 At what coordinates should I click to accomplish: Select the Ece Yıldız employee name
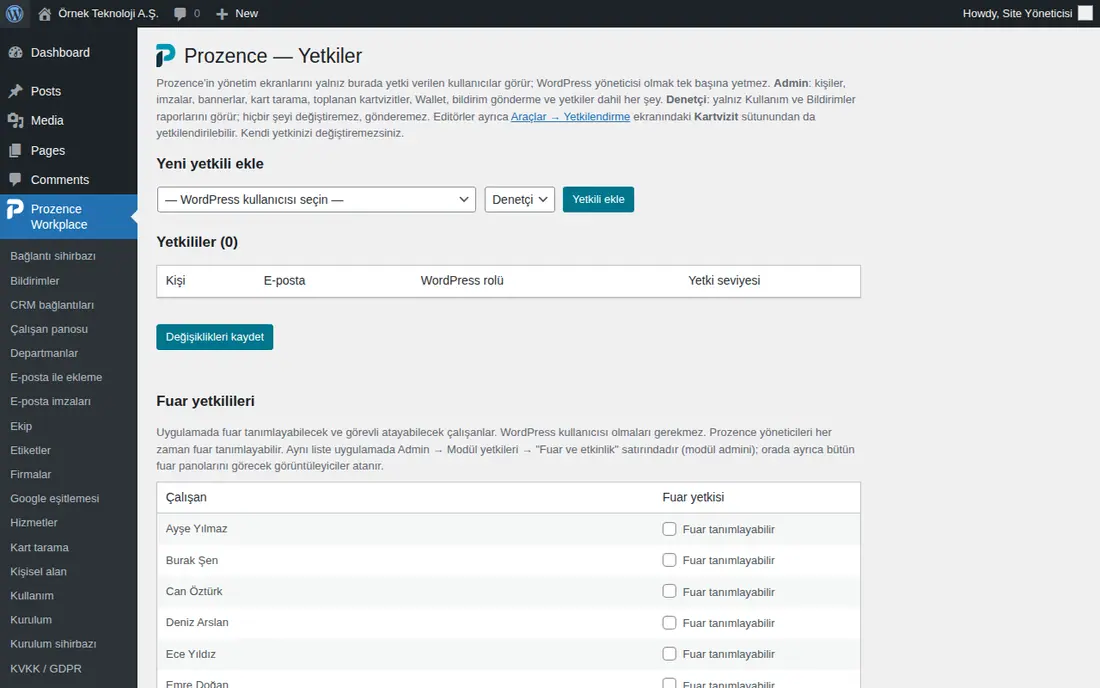tap(191, 654)
